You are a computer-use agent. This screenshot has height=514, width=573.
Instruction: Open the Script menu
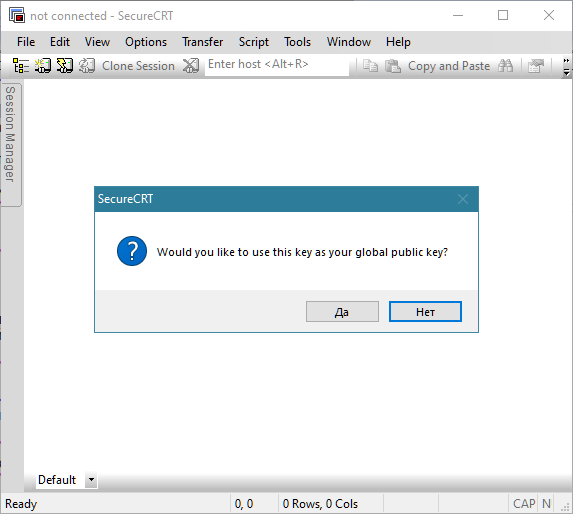click(x=254, y=42)
